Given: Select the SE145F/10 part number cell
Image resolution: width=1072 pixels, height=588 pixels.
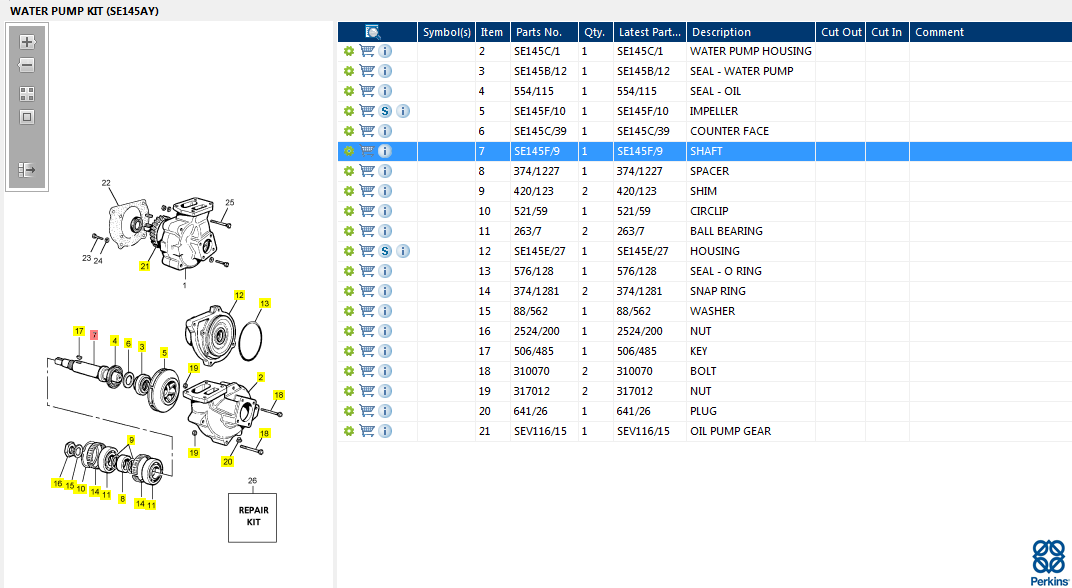Looking at the screenshot, I should coord(544,111).
